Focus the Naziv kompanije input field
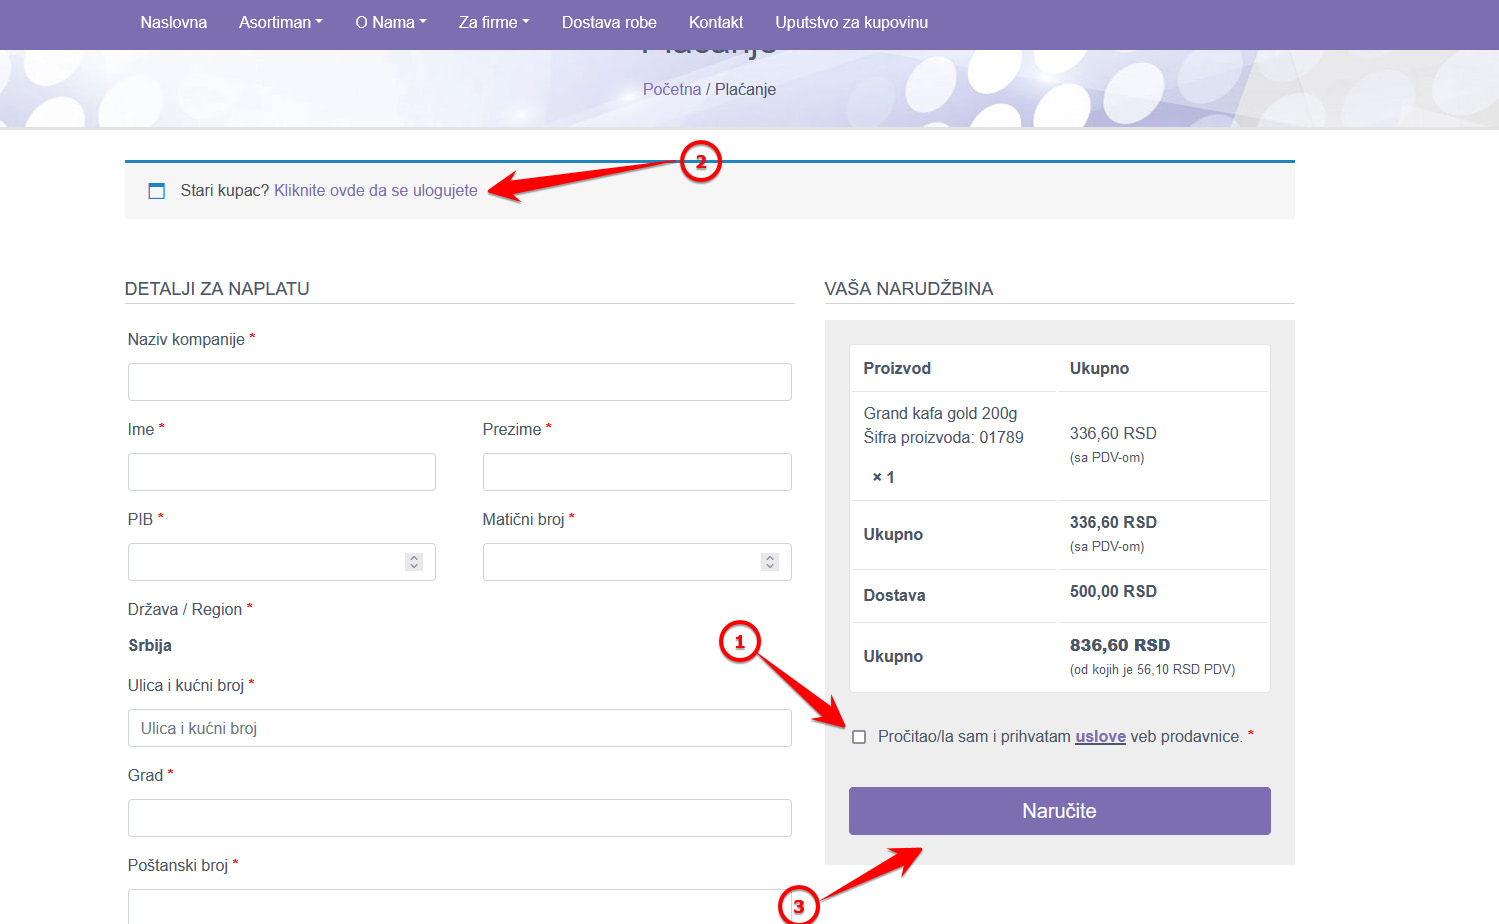Image resolution: width=1499 pixels, height=924 pixels. click(460, 382)
